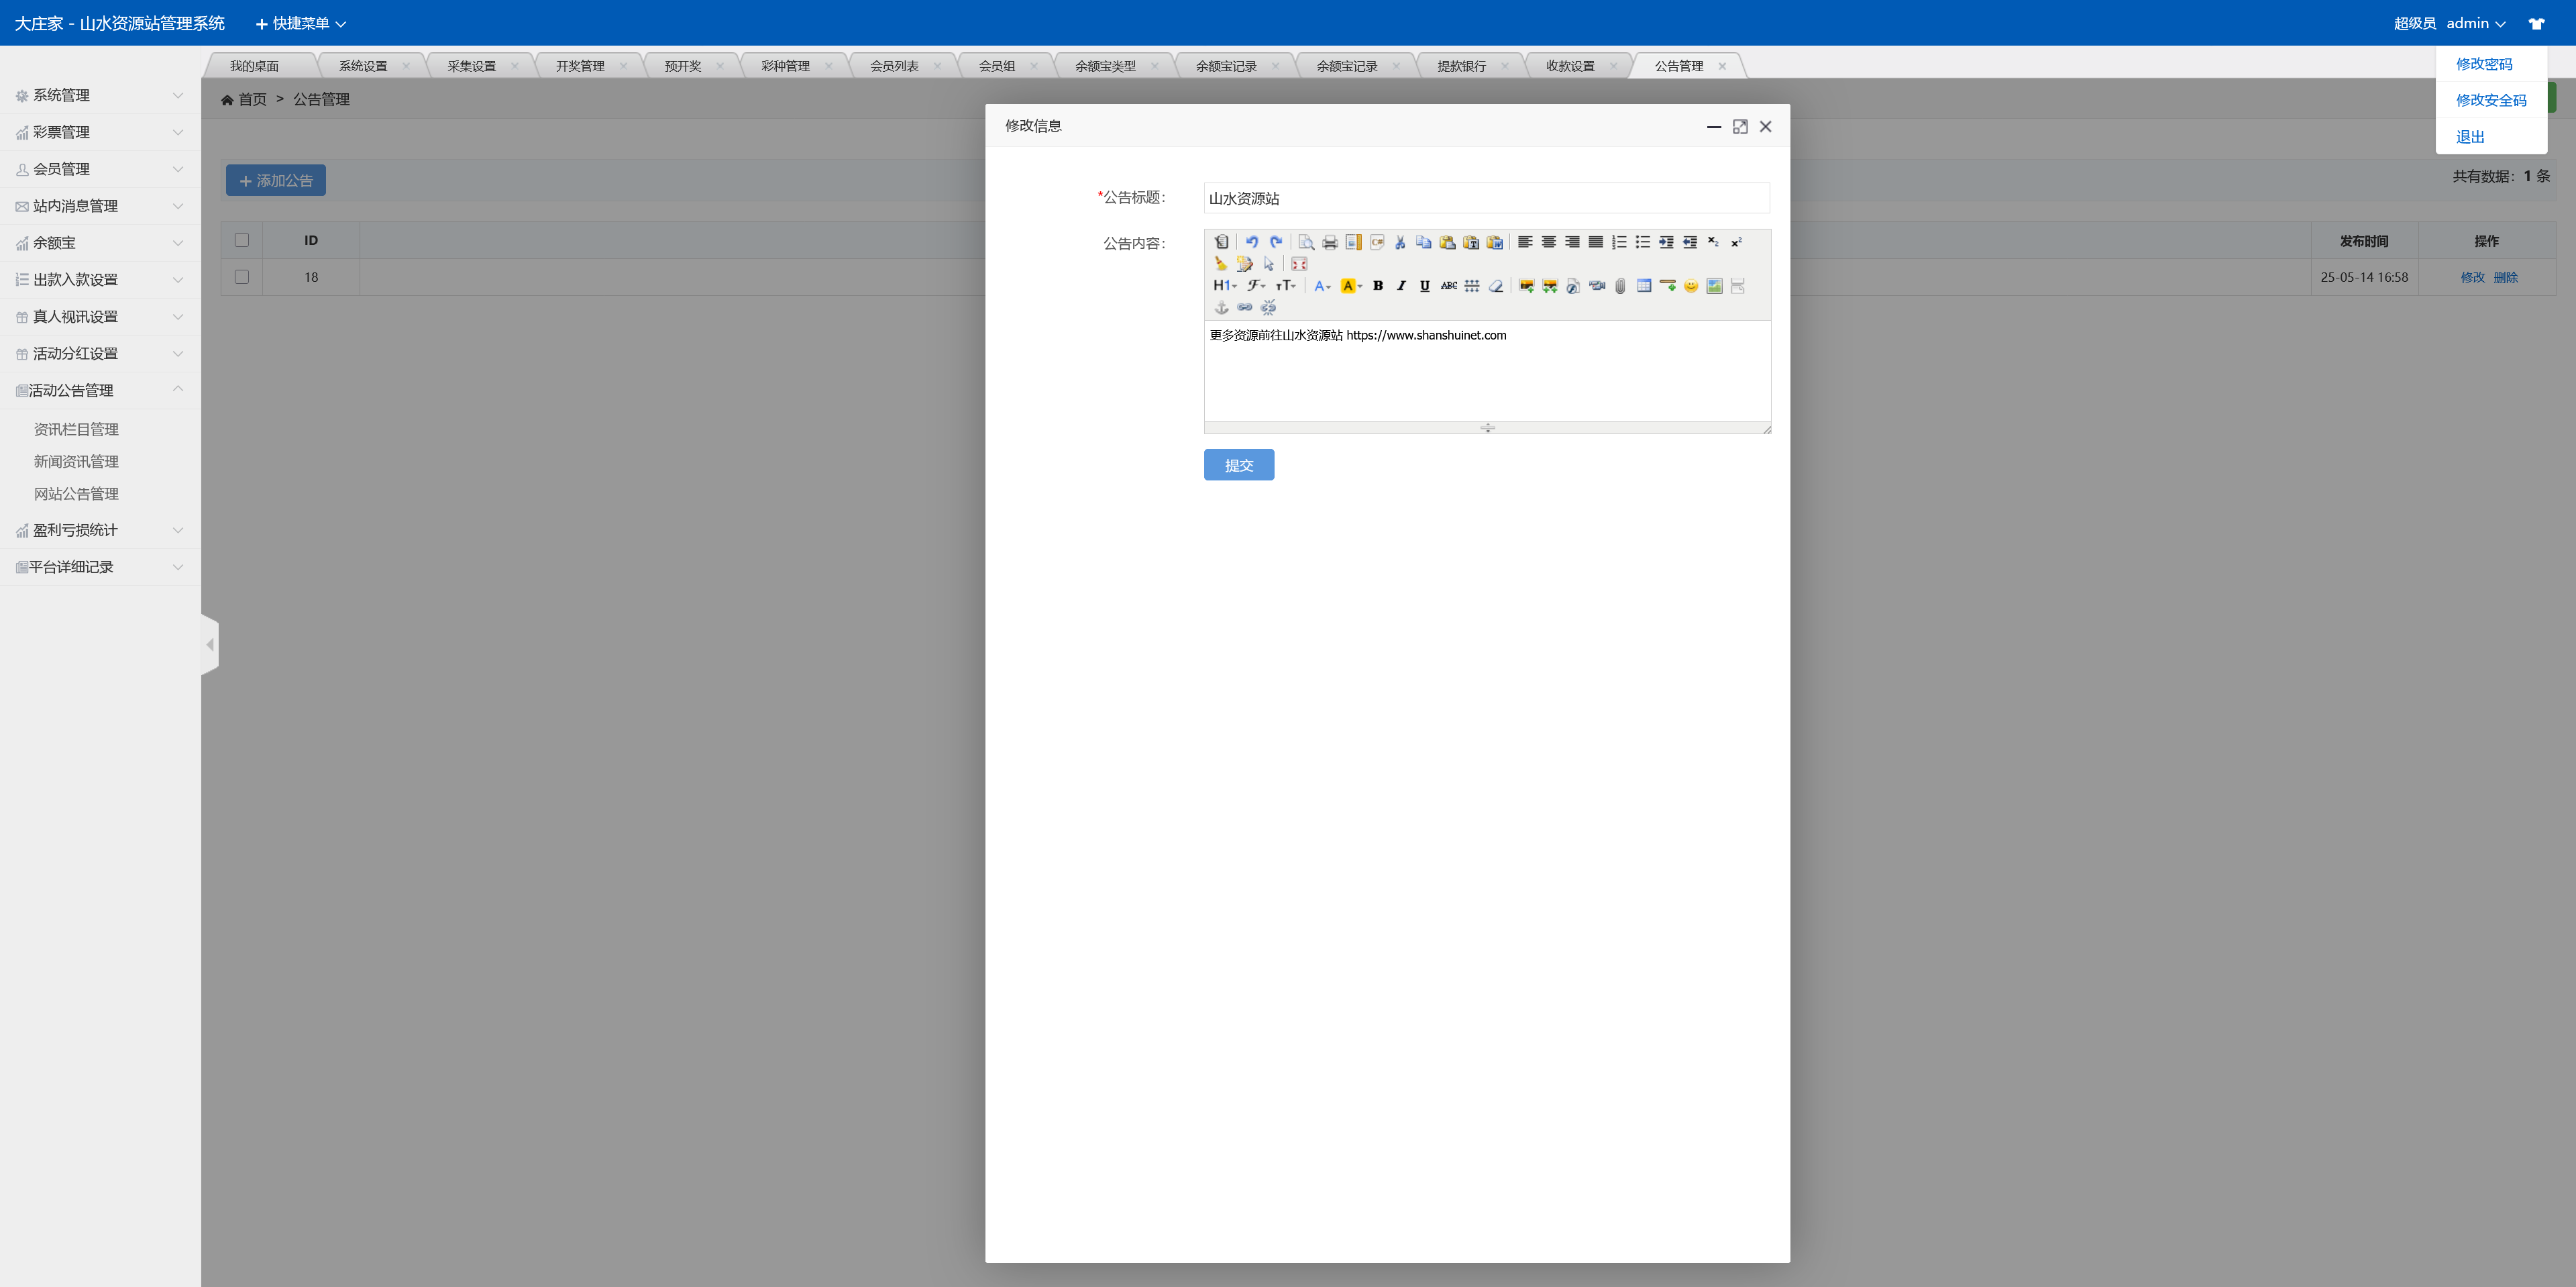Viewport: 2576px width, 1287px height.
Task: Click the print icon in editor
Action: click(1329, 242)
